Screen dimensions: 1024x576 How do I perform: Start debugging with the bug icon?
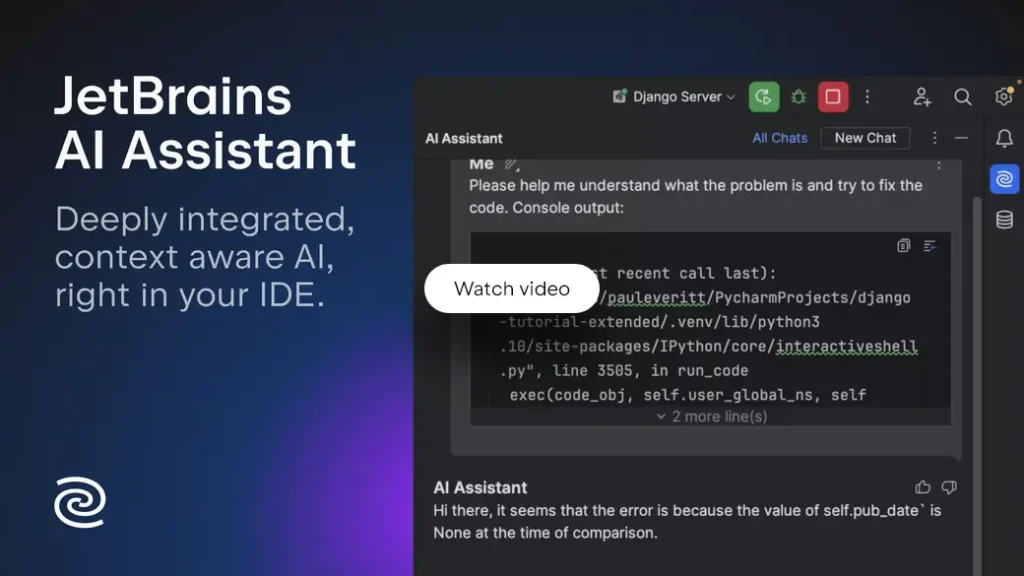tap(798, 96)
